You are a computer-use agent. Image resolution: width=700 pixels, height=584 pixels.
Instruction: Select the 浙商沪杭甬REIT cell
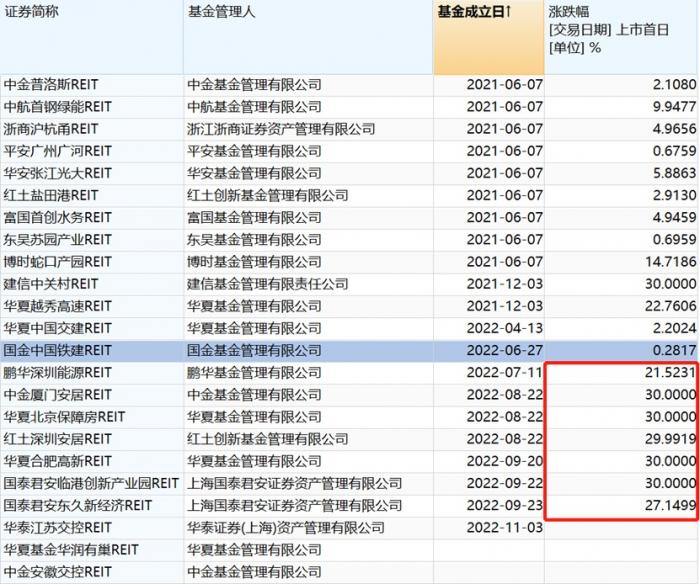[x=92, y=129]
